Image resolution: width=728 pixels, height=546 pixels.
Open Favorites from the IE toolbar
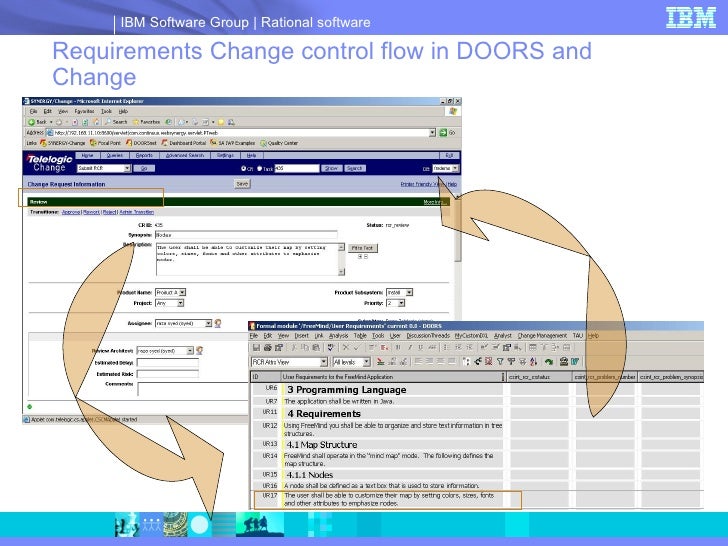(x=146, y=122)
